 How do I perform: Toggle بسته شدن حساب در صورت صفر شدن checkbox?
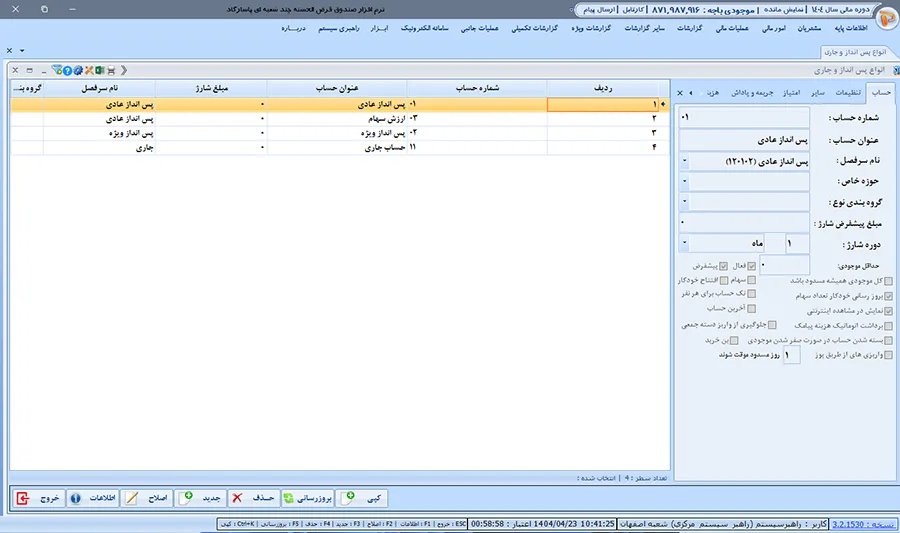[889, 341]
